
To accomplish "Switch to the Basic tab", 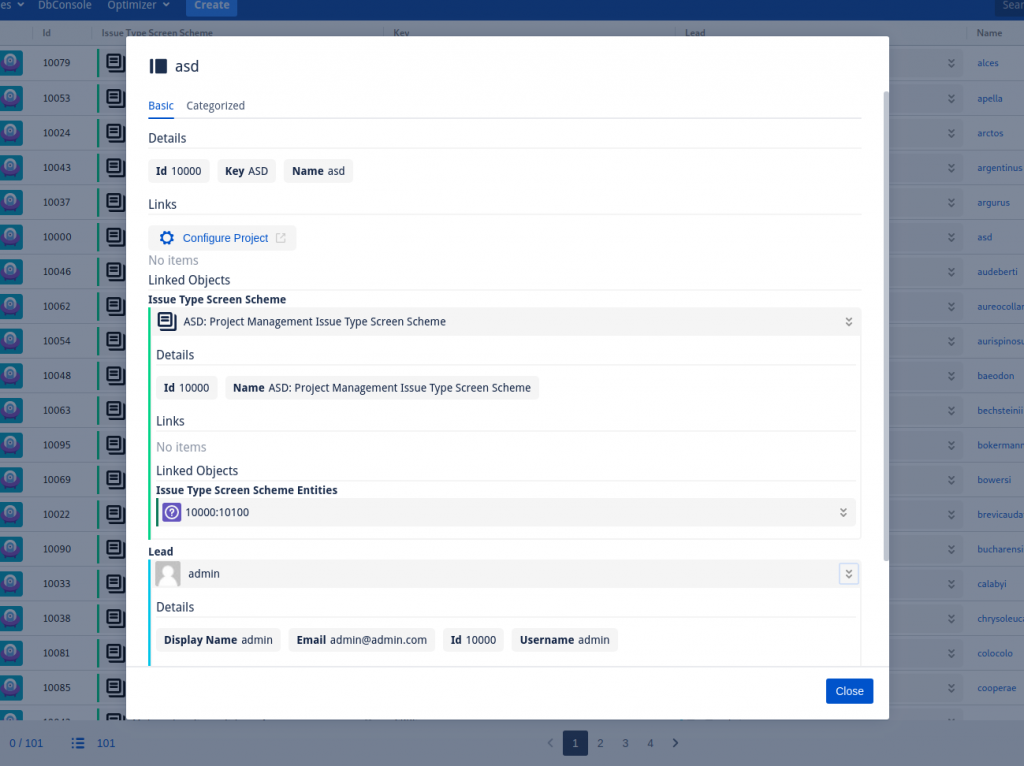I will (x=161, y=106).
